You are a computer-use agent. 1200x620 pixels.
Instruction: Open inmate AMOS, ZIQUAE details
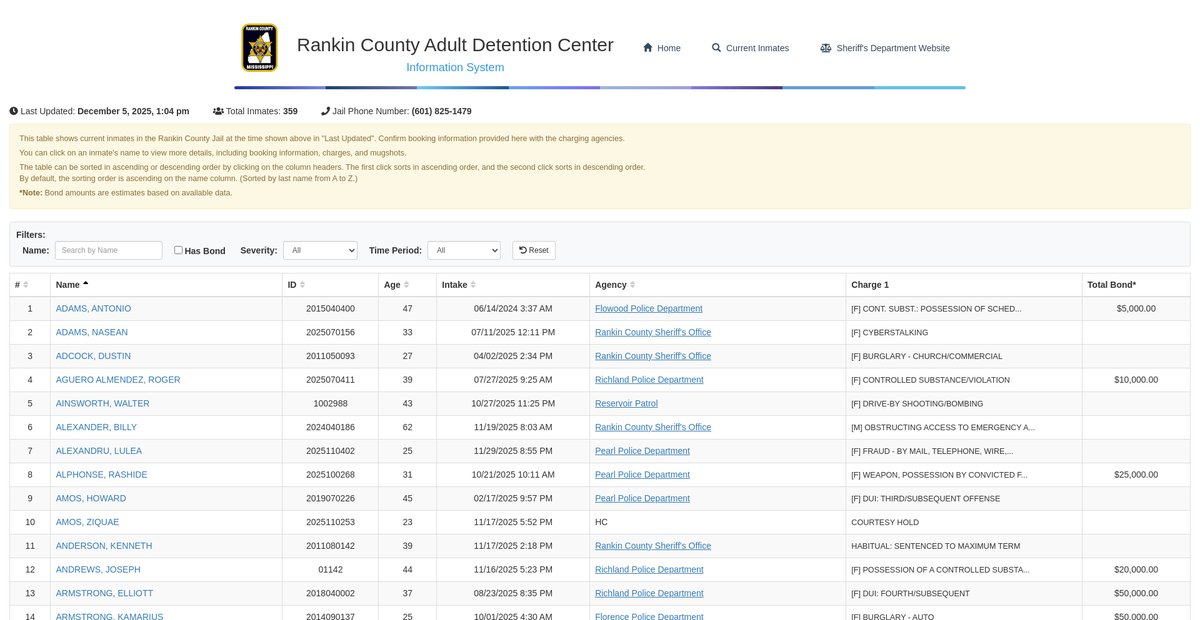point(87,522)
